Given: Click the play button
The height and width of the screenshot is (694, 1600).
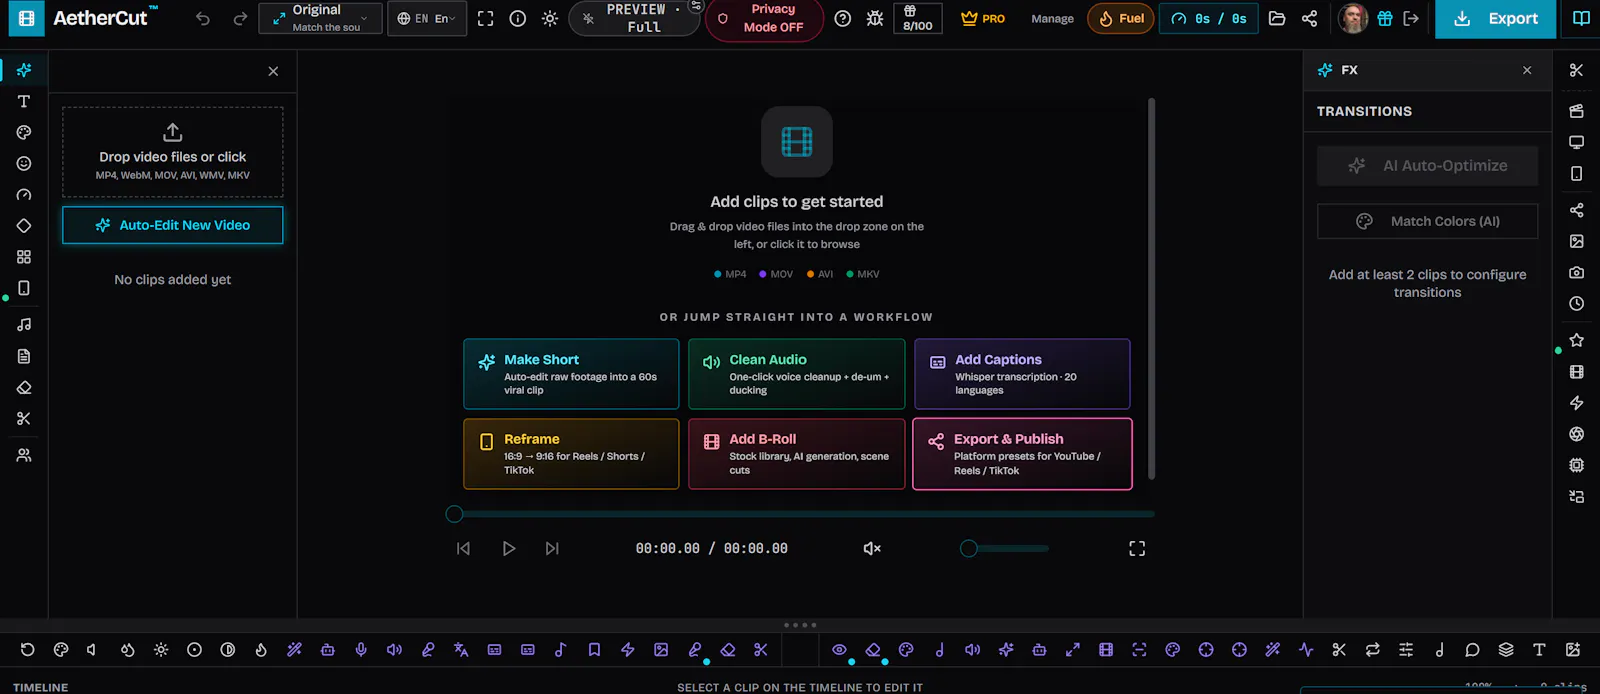Looking at the screenshot, I should click(x=508, y=548).
